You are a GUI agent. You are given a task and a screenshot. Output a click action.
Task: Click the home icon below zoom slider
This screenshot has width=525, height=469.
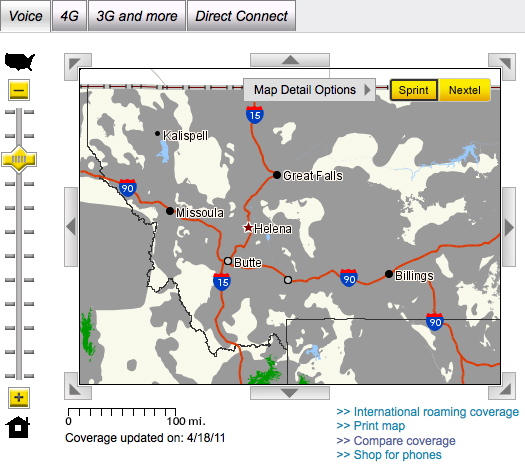18,427
